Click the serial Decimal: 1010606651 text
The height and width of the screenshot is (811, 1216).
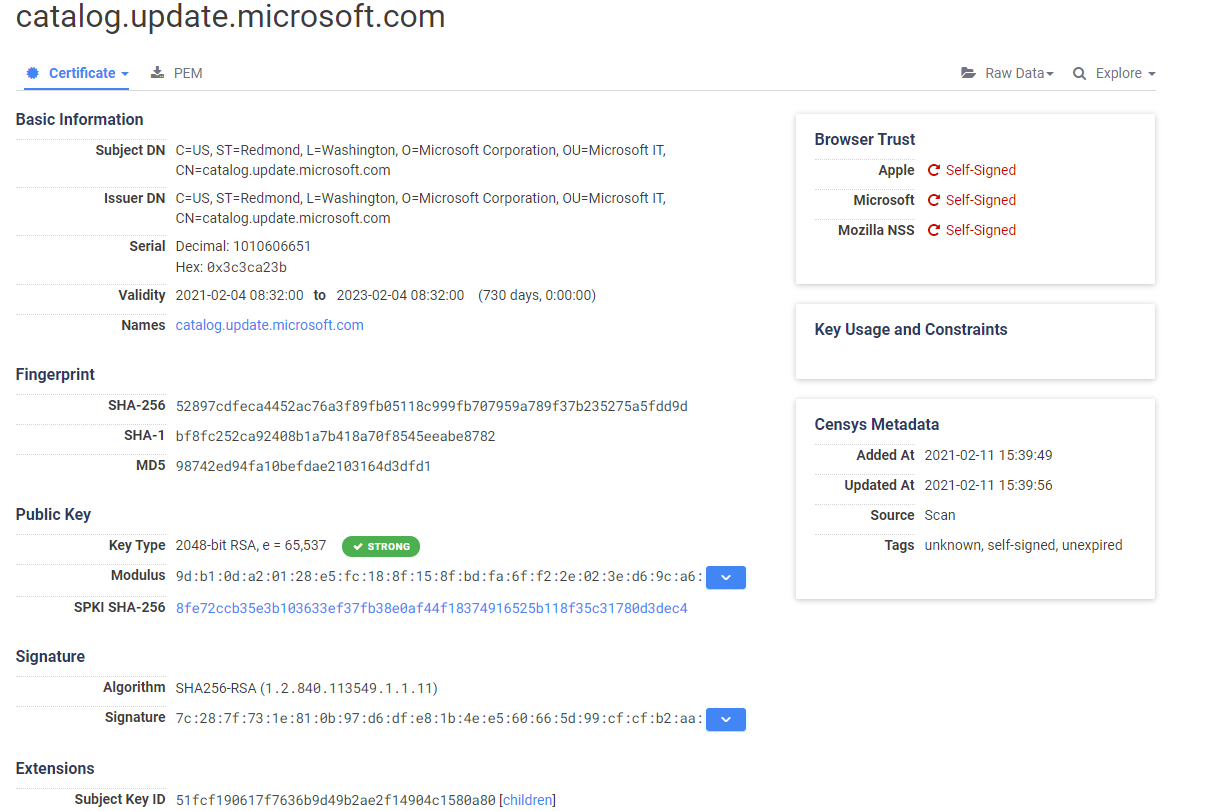(244, 246)
